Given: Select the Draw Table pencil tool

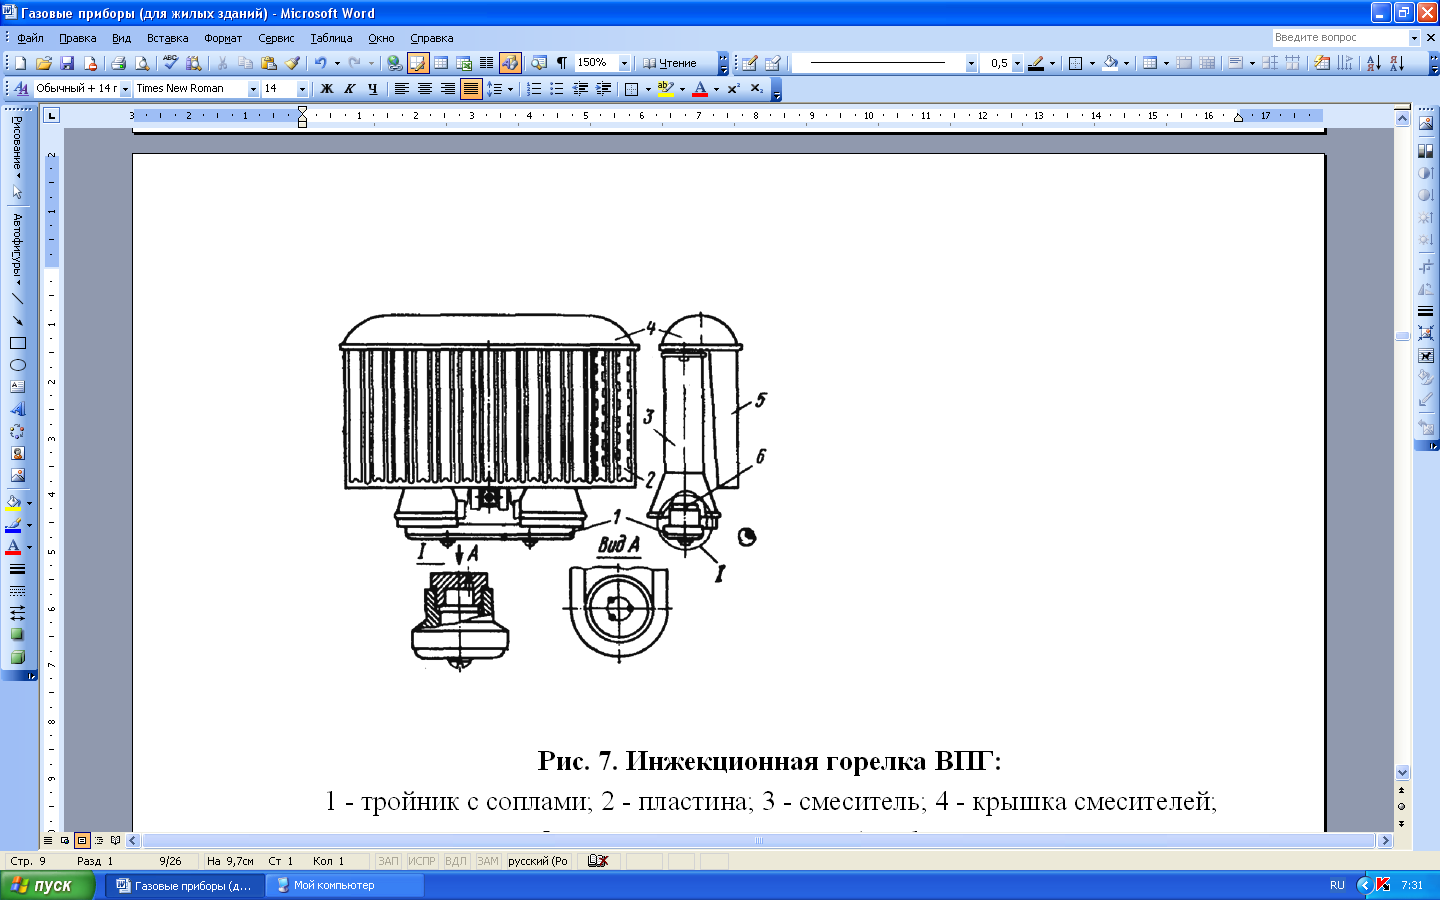Looking at the screenshot, I should pyautogui.click(x=749, y=63).
